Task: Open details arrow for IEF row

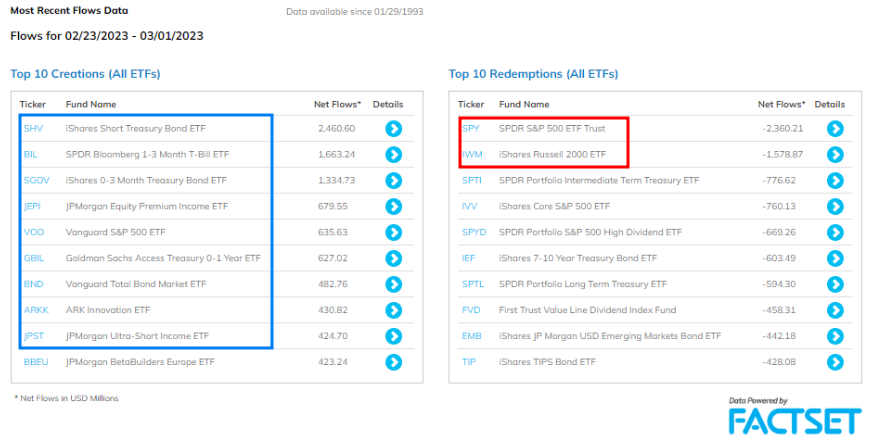Action: click(835, 258)
